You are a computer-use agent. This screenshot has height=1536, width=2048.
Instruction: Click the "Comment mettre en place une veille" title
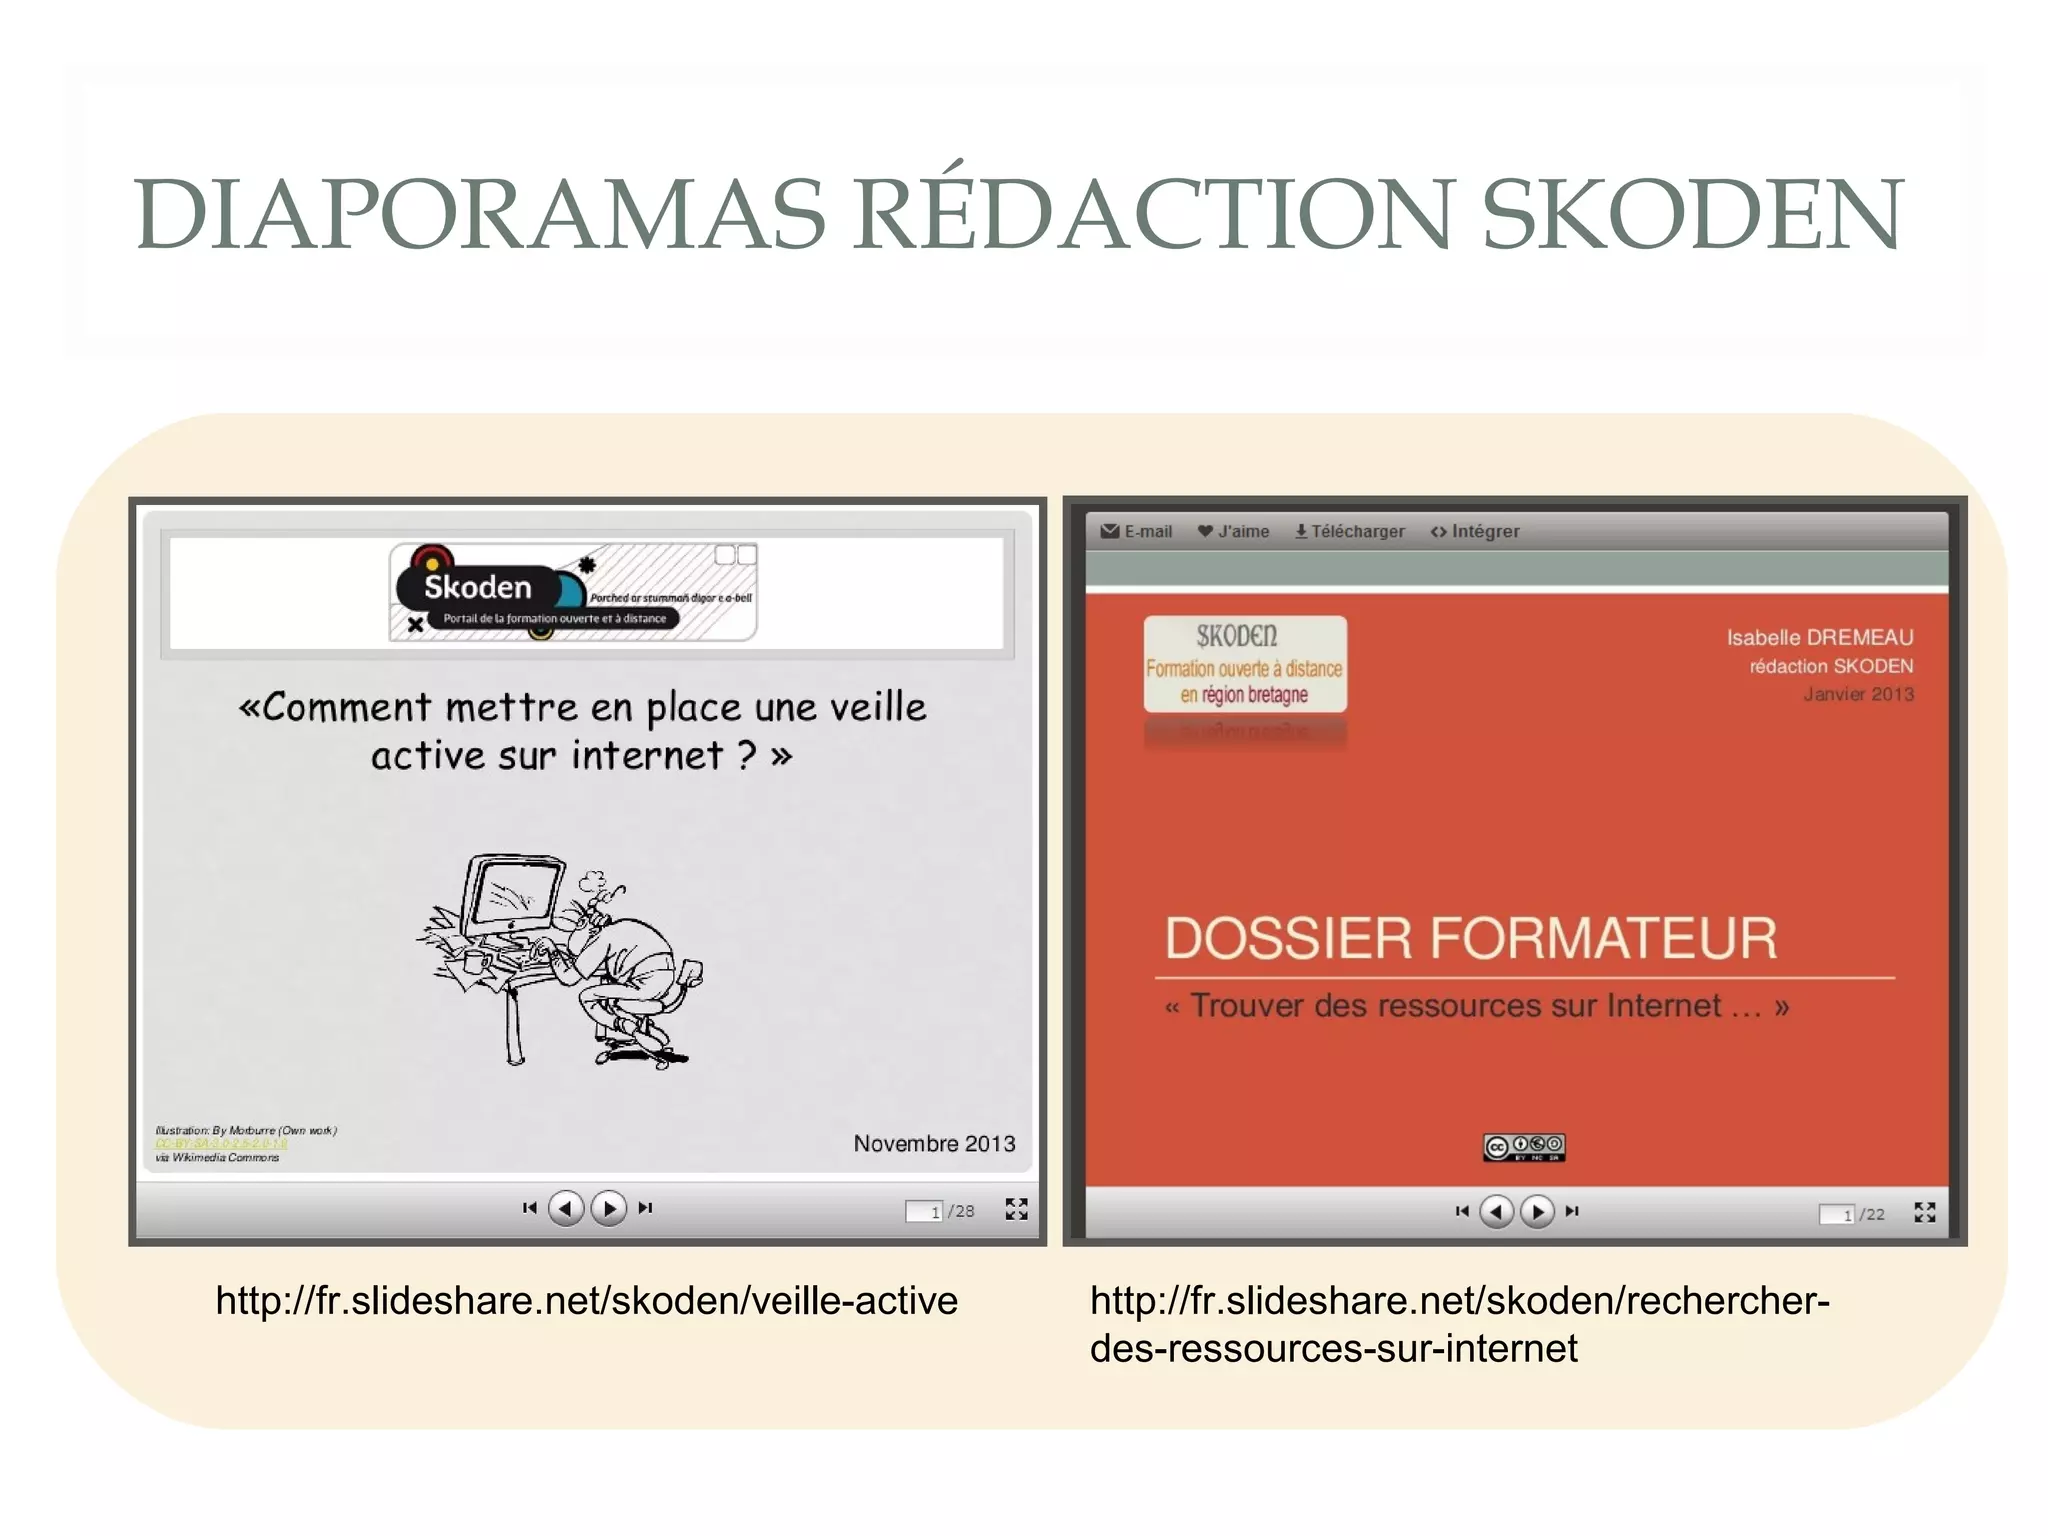582,731
